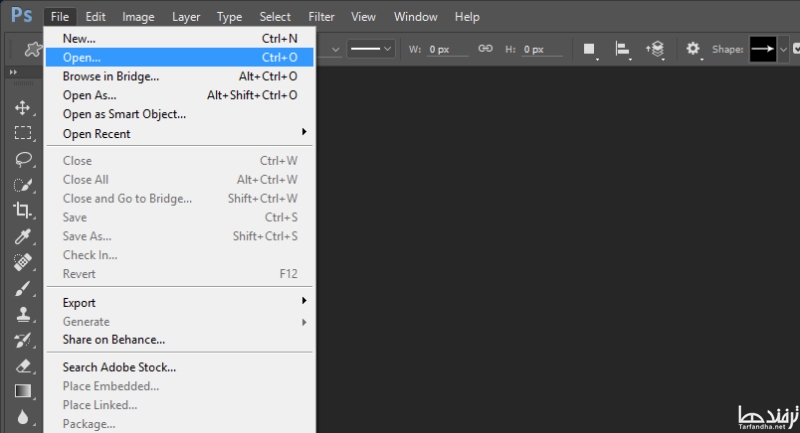Select the Clone Stamp tool
800x433 pixels.
[22, 314]
